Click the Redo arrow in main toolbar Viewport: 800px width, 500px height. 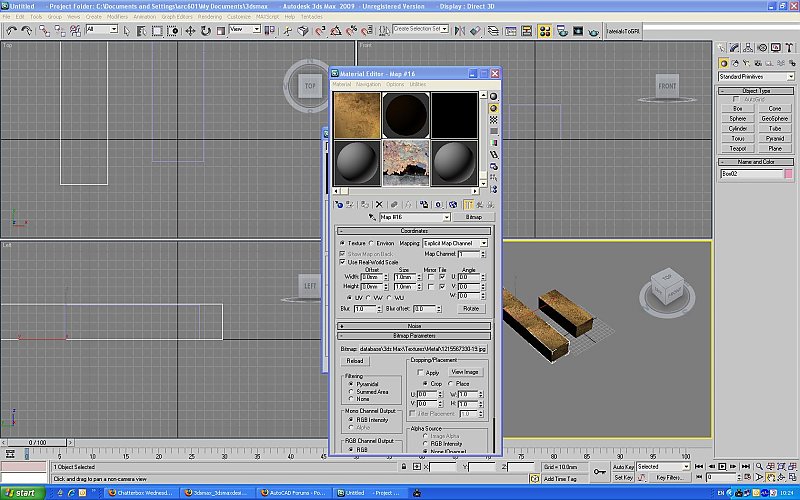click(26, 31)
